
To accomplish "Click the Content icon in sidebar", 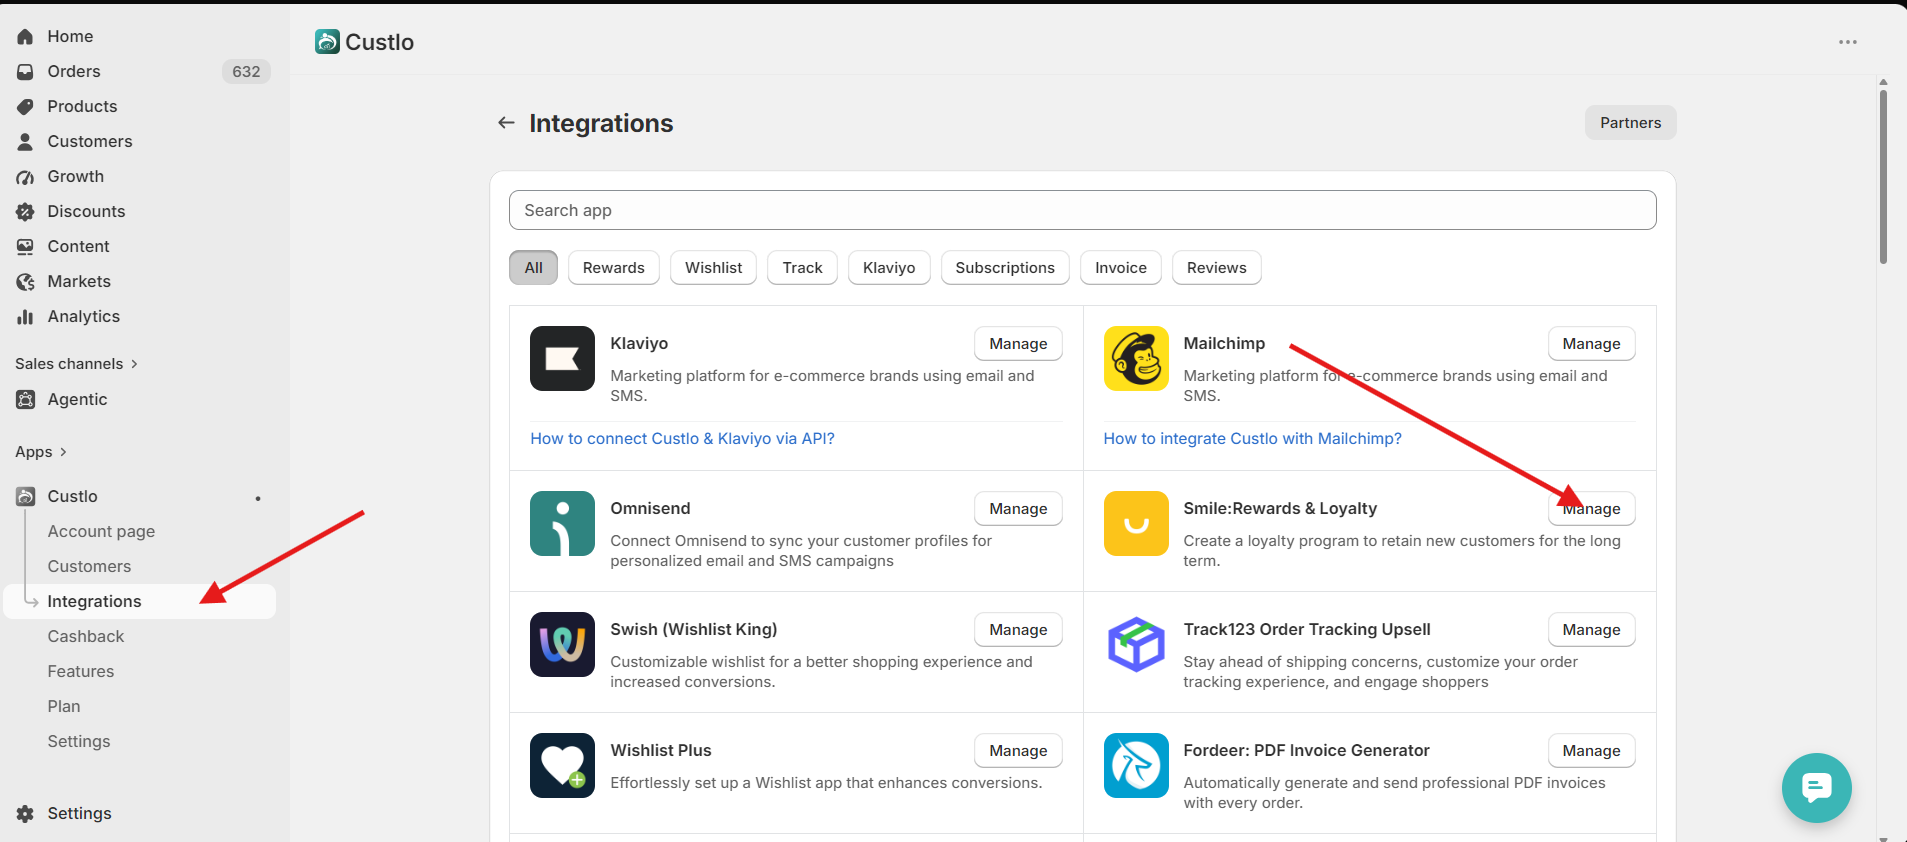I will pos(25,247).
